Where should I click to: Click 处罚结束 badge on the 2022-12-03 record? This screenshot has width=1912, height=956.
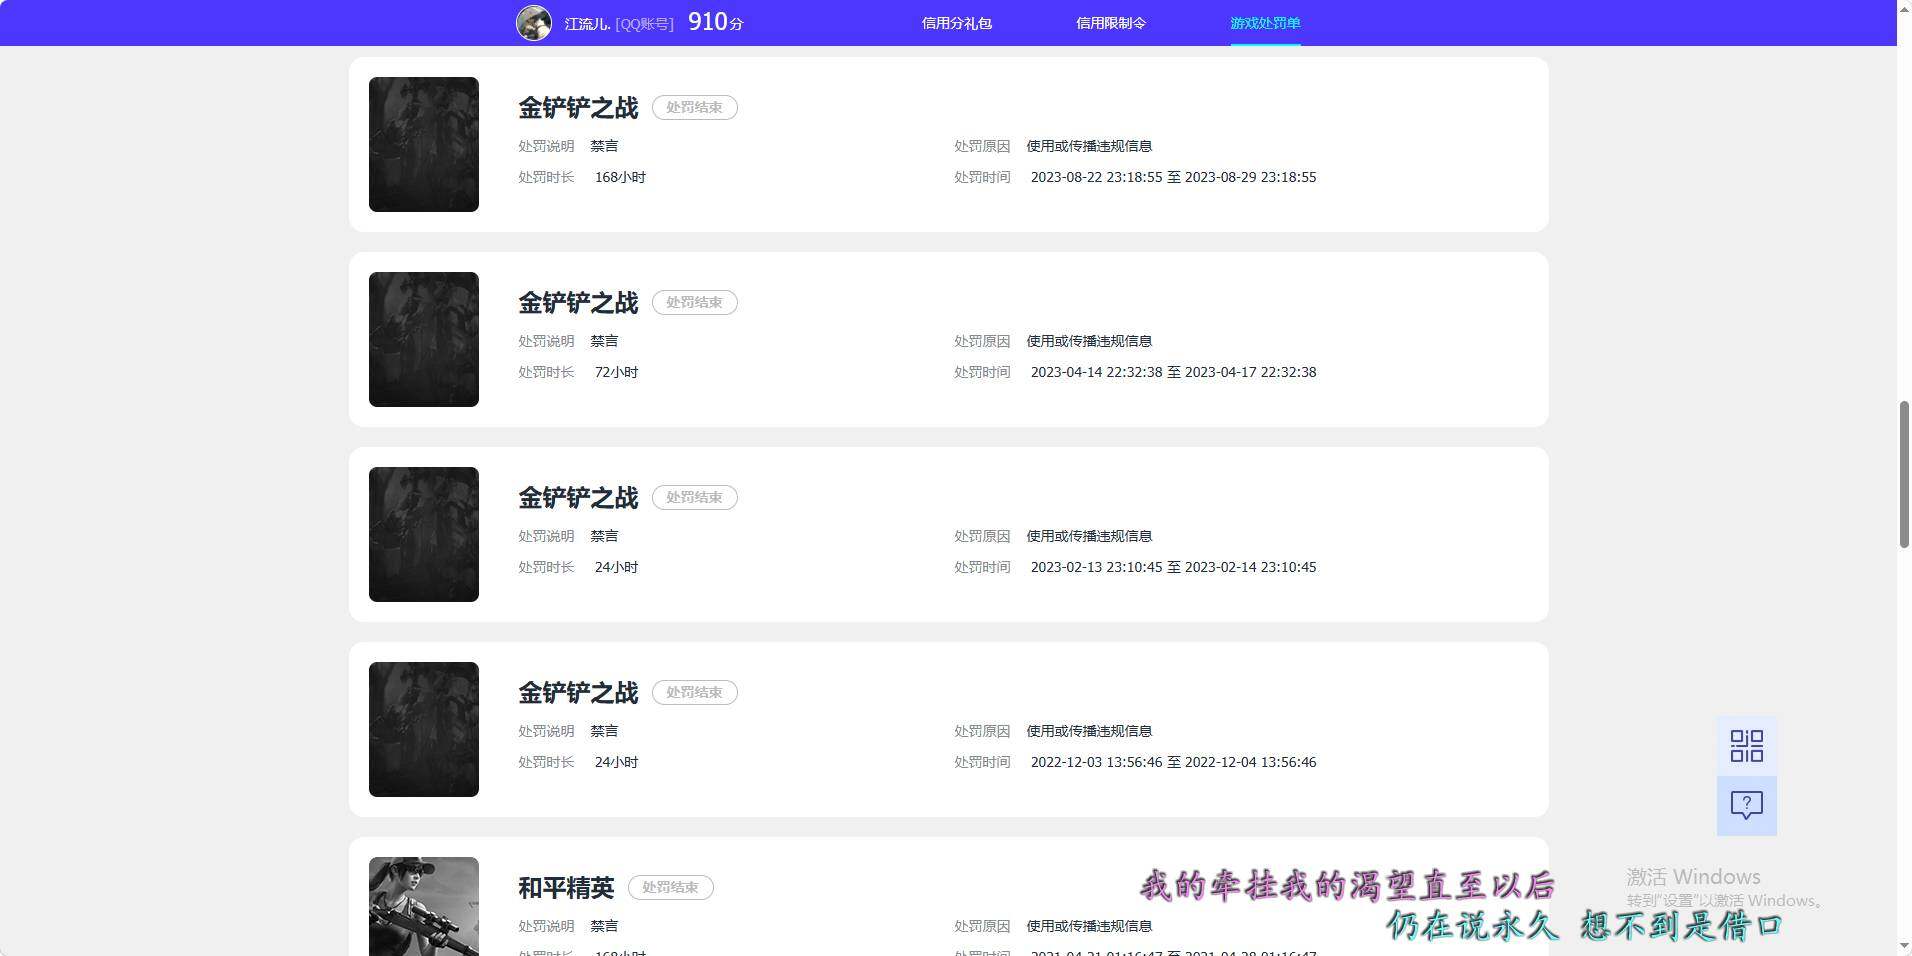point(695,692)
